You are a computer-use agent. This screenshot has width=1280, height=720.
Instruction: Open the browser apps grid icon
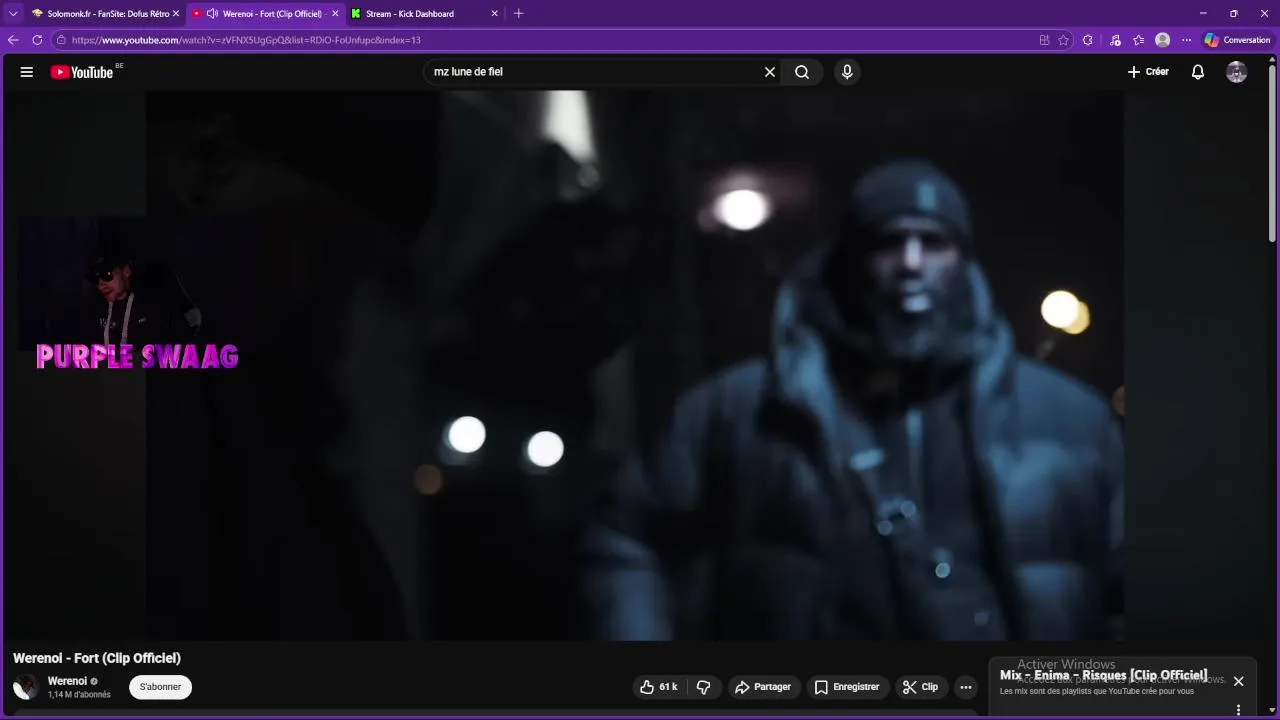click(x=1044, y=40)
